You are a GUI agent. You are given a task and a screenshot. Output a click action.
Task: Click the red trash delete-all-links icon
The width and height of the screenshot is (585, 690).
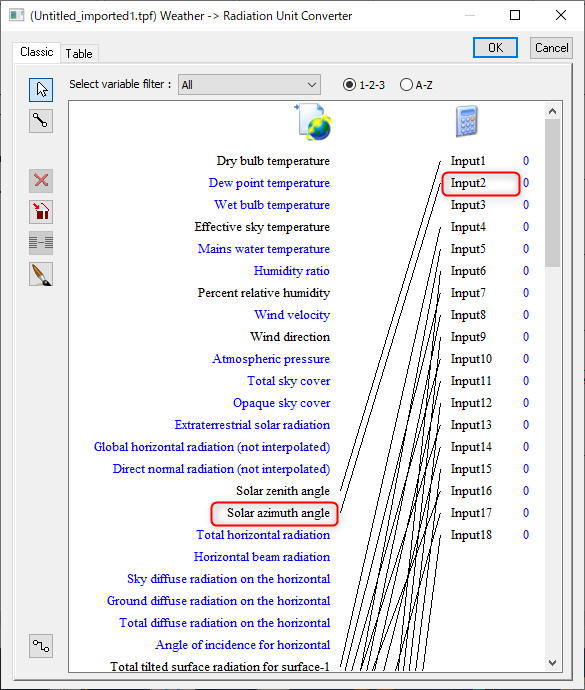pyautogui.click(x=41, y=212)
